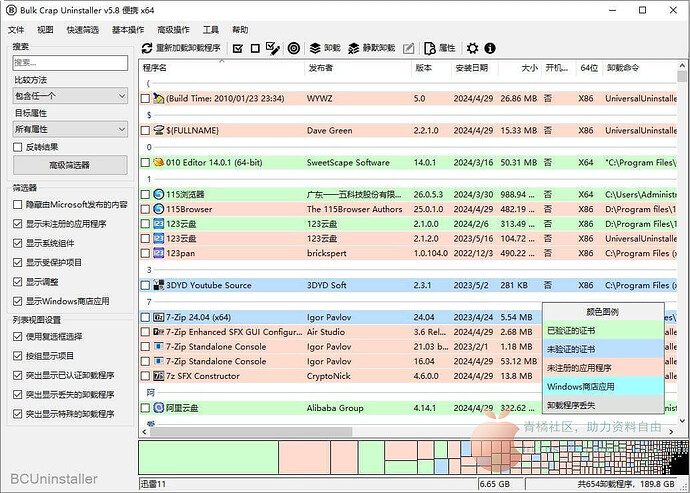
Task: Click the Windows商店应用 cyan legend swatch
Action: [603, 386]
